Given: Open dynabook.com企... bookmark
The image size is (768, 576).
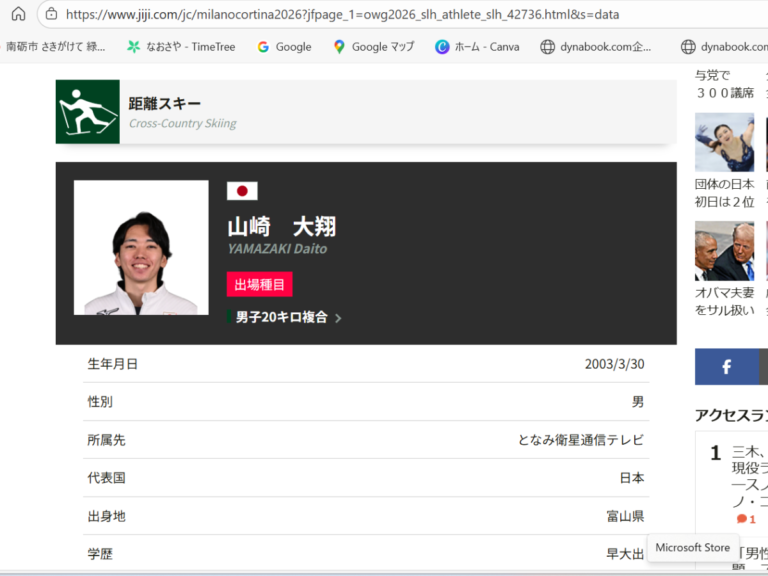Looking at the screenshot, I should point(596,47).
